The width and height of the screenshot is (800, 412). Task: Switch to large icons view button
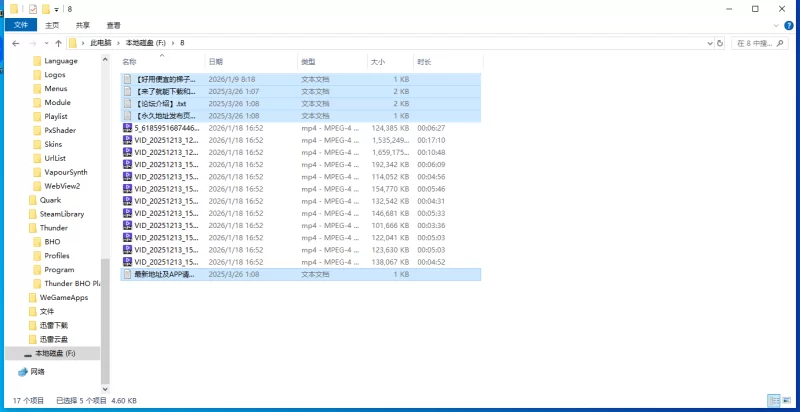(x=787, y=400)
